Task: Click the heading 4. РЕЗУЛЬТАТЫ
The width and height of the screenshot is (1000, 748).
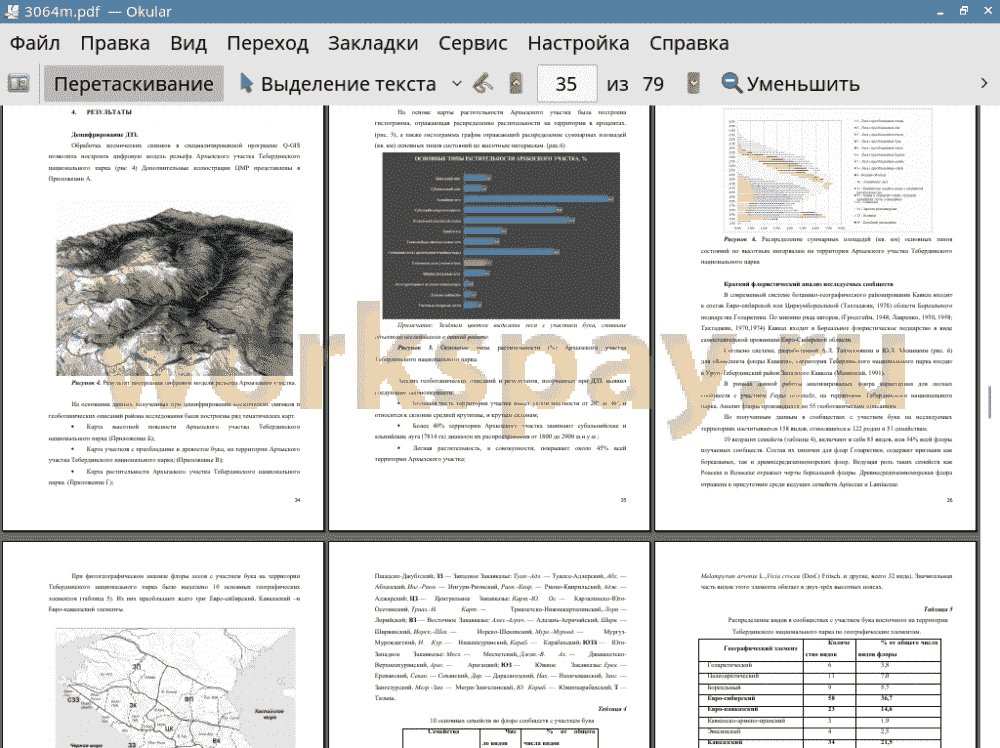Action: [102, 112]
